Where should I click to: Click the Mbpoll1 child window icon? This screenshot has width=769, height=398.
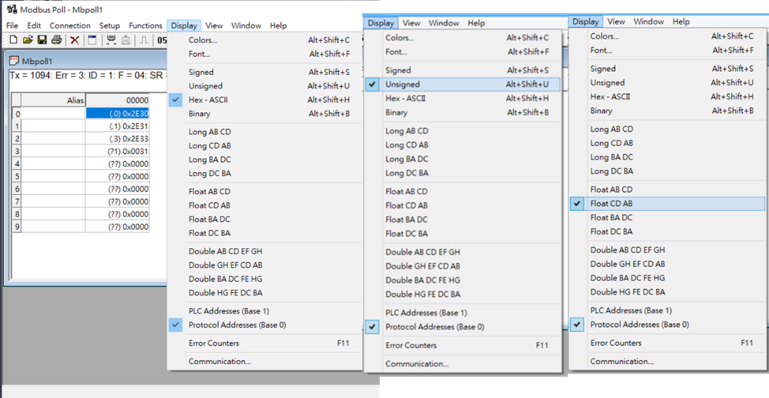15,61
